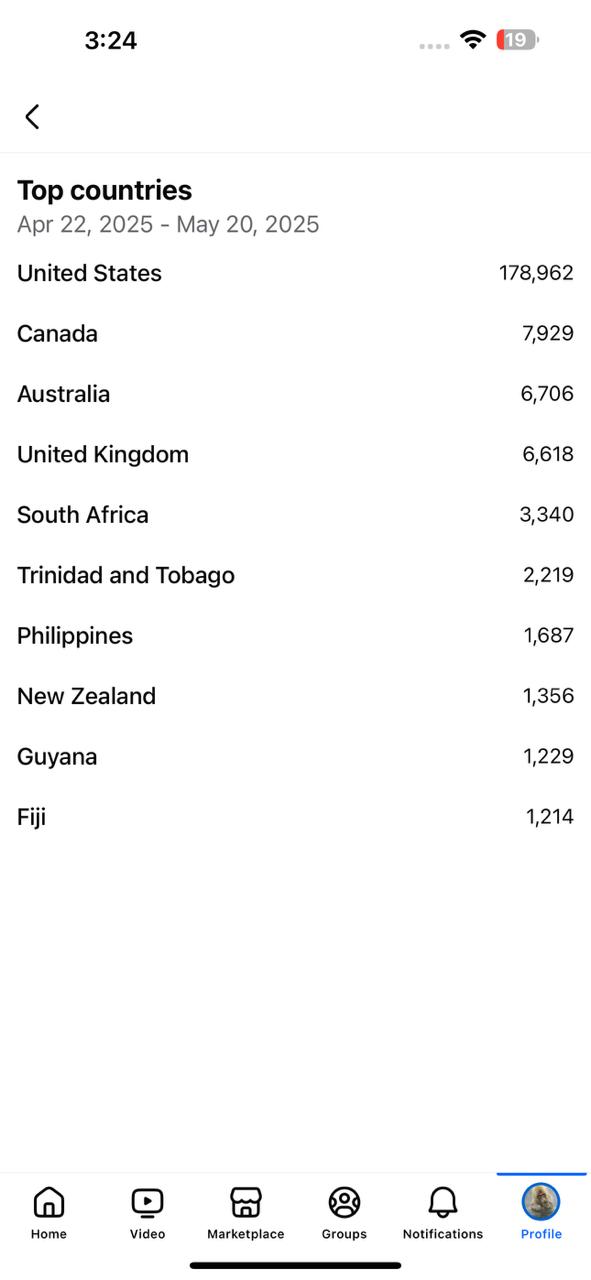Tap the 3:24 clock in status bar
The image size is (591, 1280).
[111, 40]
